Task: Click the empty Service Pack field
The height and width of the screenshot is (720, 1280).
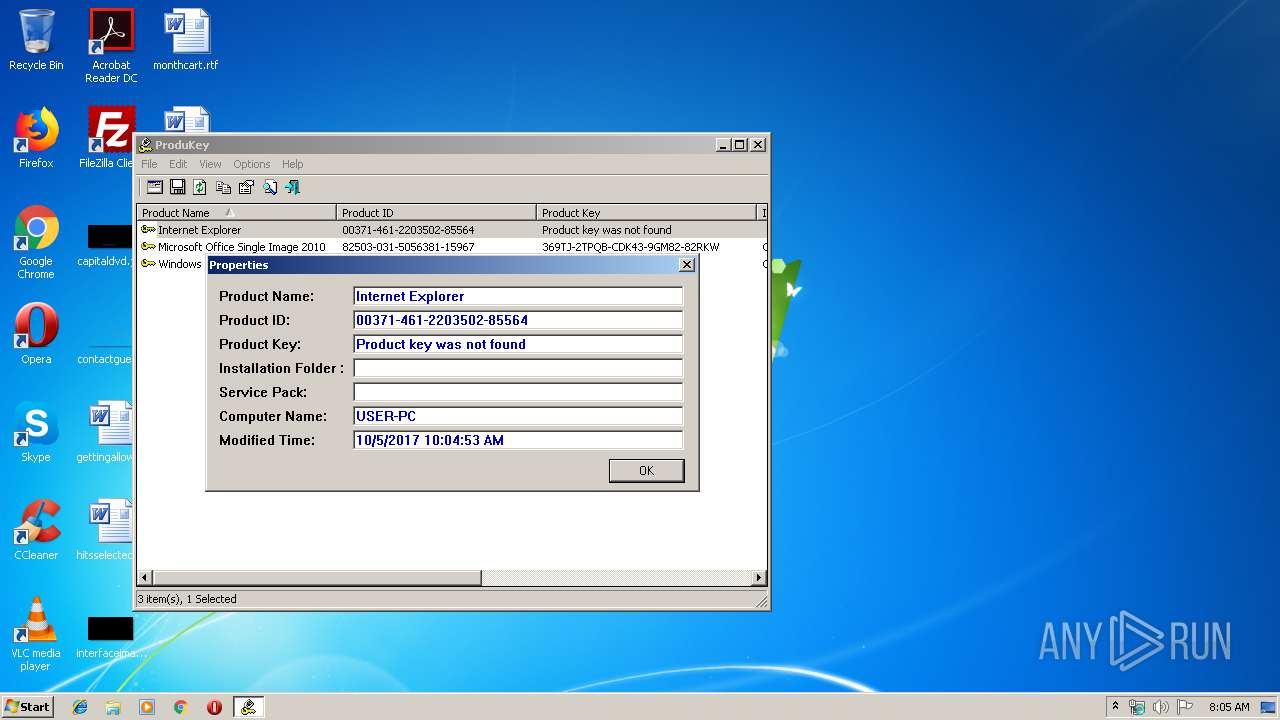Action: coord(518,392)
